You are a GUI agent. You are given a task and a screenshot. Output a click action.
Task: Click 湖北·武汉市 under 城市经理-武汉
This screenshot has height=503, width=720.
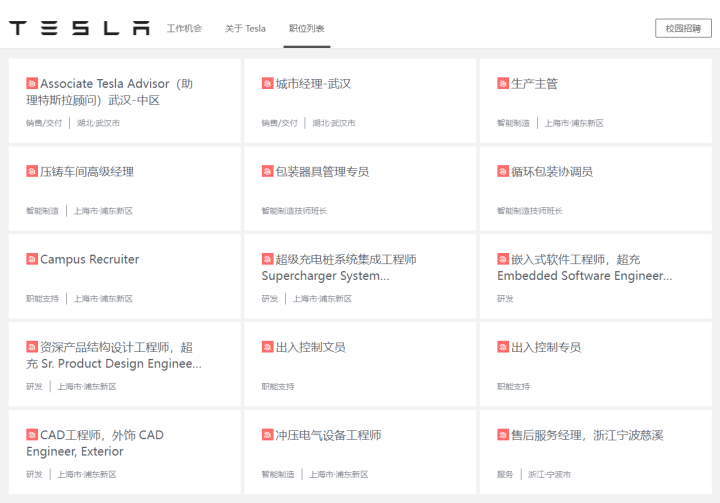(334, 123)
